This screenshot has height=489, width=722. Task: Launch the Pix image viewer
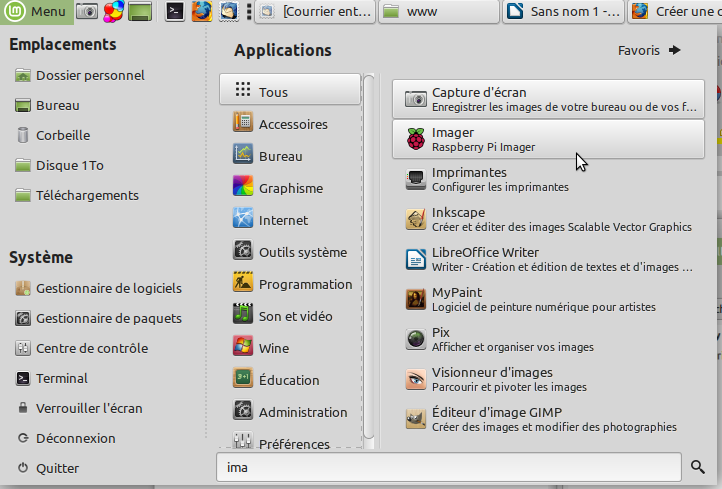[x=548, y=339]
